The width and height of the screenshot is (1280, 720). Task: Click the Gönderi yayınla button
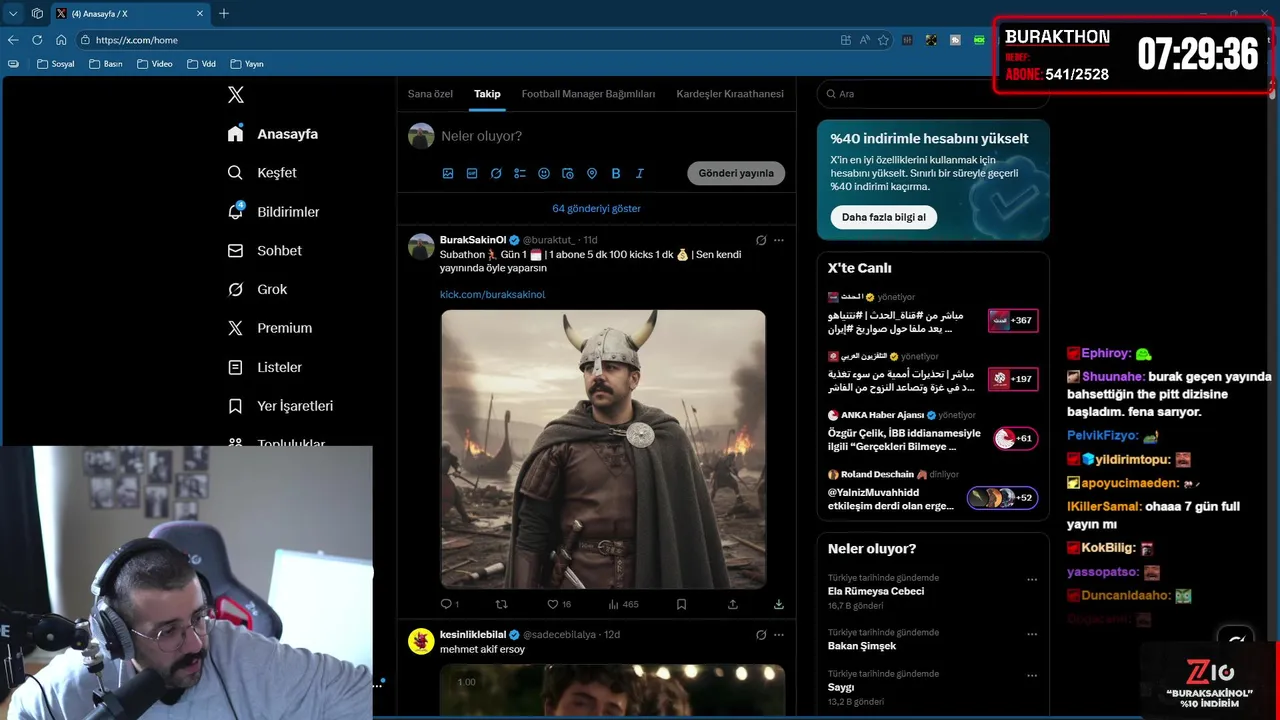click(x=736, y=173)
